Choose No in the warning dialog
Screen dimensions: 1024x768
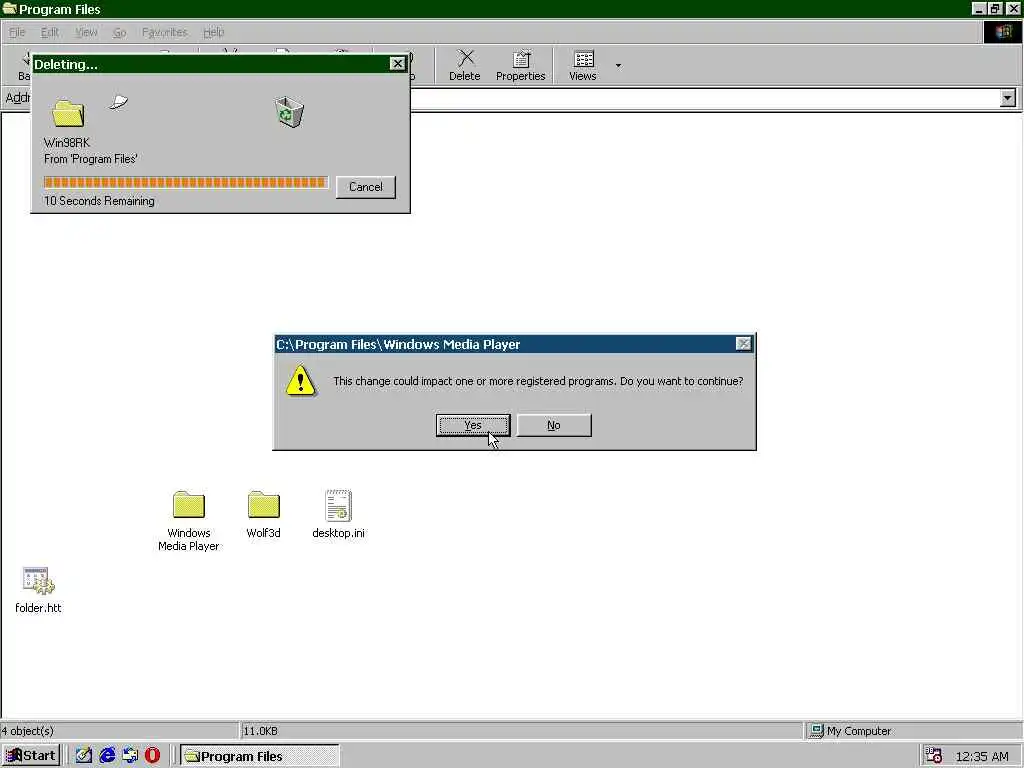pyautogui.click(x=554, y=425)
